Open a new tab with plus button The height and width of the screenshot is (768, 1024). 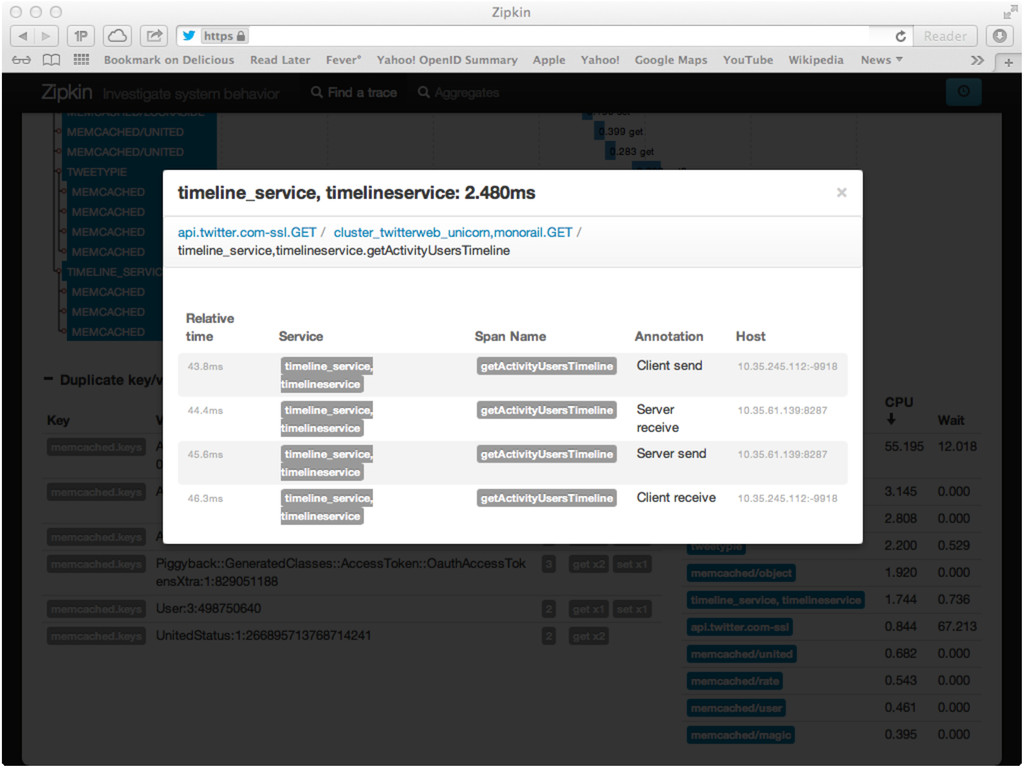1008,63
